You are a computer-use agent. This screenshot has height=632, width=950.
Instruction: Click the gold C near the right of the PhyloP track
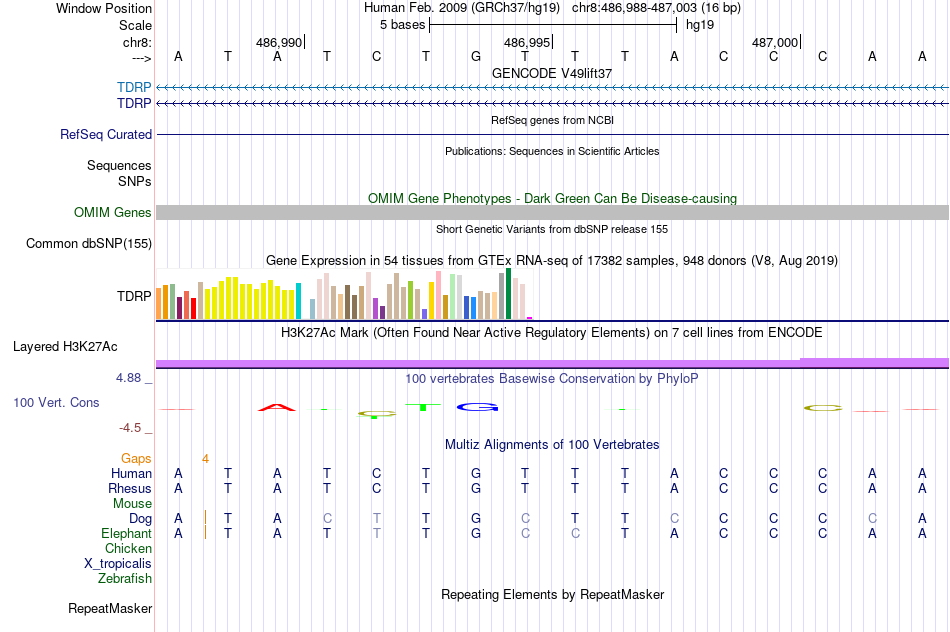(823, 408)
